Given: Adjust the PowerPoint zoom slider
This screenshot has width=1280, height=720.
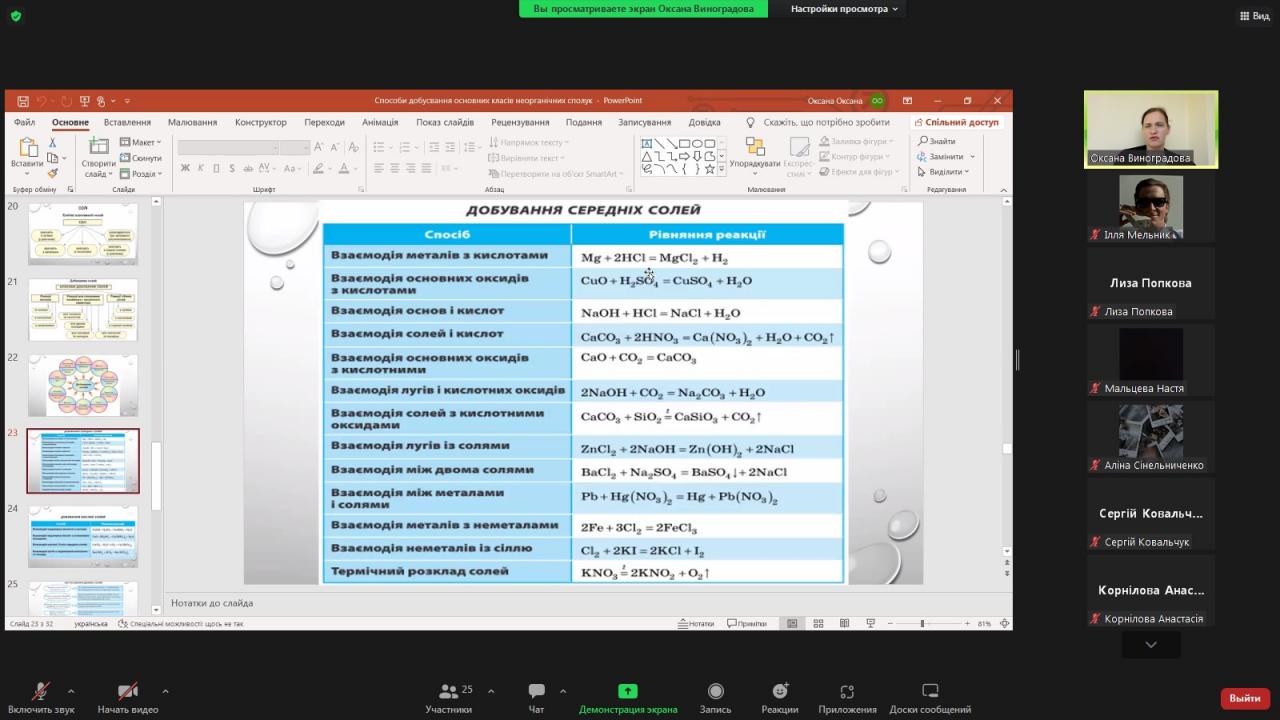Looking at the screenshot, I should point(922,623).
